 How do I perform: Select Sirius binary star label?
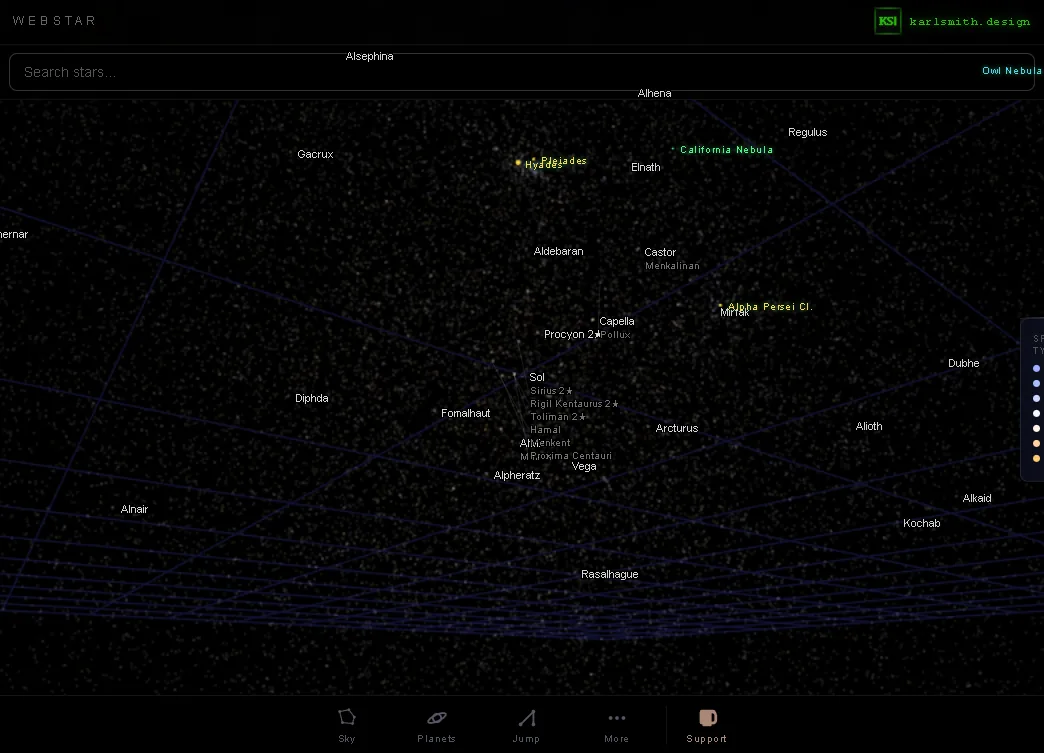click(551, 391)
